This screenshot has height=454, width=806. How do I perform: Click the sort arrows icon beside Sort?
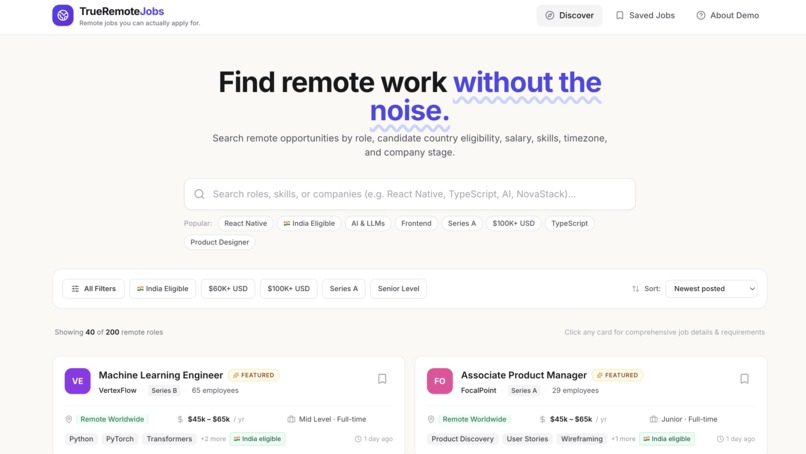[x=635, y=289]
